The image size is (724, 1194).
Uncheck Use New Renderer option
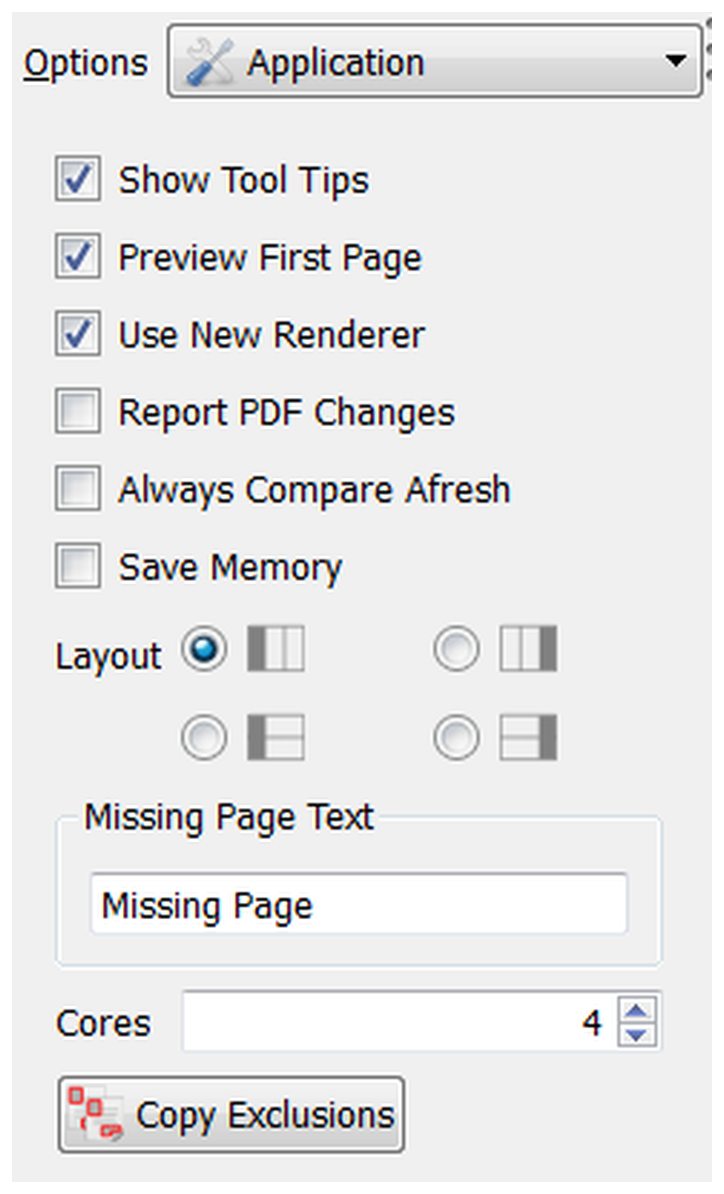pos(77,334)
